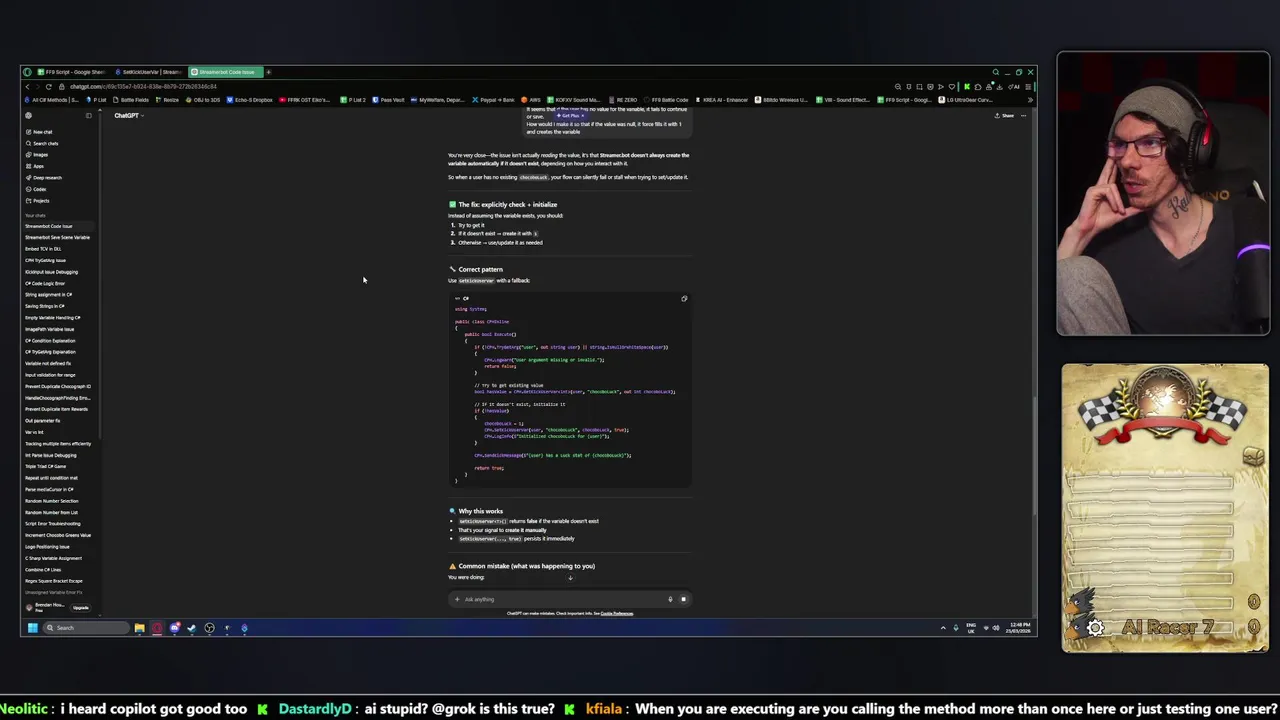Open the Battle Fields bookmark
Viewport: 1280px width, 720px height.
pos(131,100)
